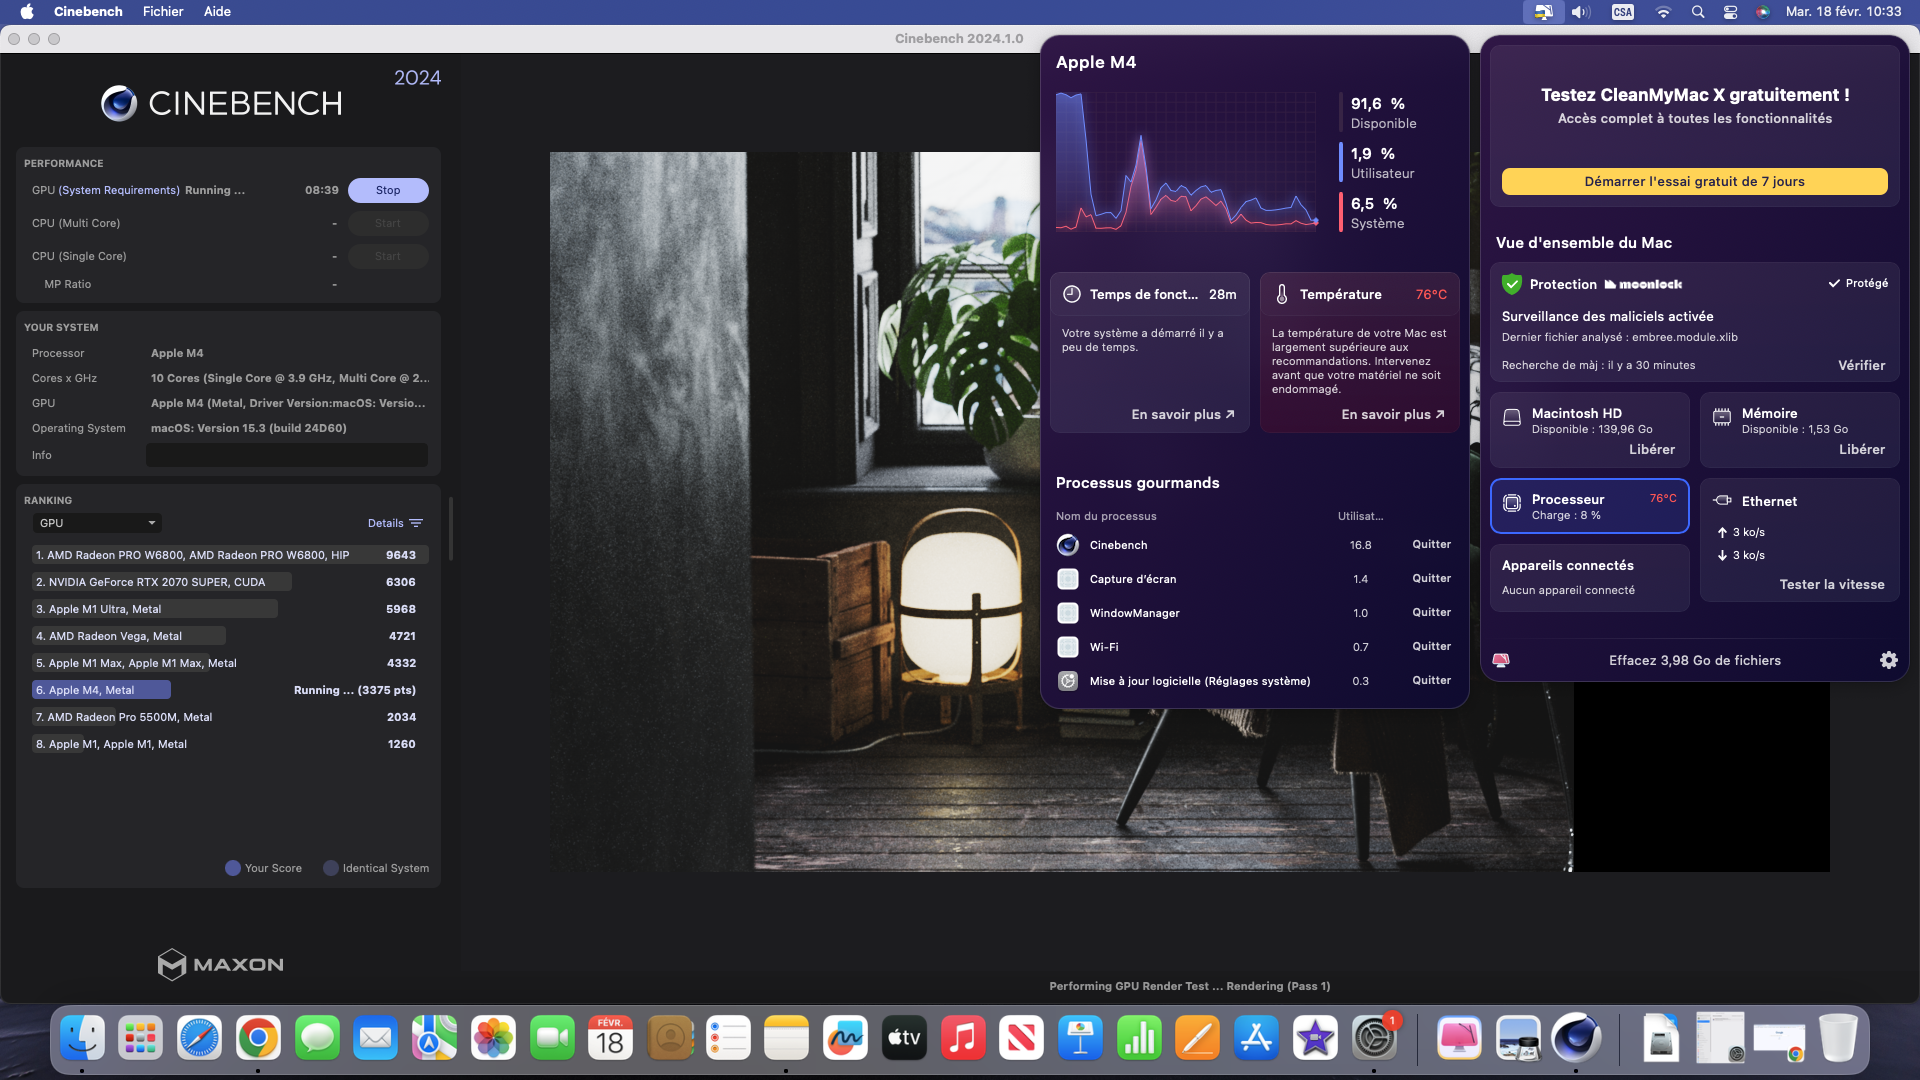Screen dimensions: 1920x1080
Task: Stop the GPU benchmark run
Action: (388, 190)
